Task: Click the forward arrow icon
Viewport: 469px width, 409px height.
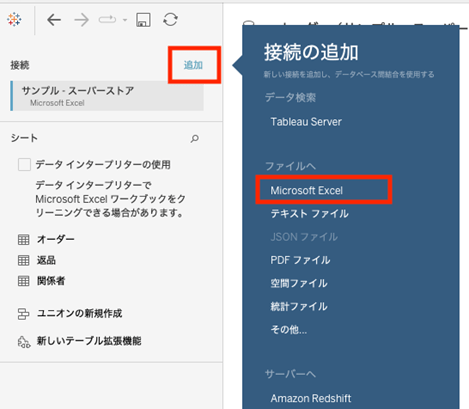Action: pos(81,20)
